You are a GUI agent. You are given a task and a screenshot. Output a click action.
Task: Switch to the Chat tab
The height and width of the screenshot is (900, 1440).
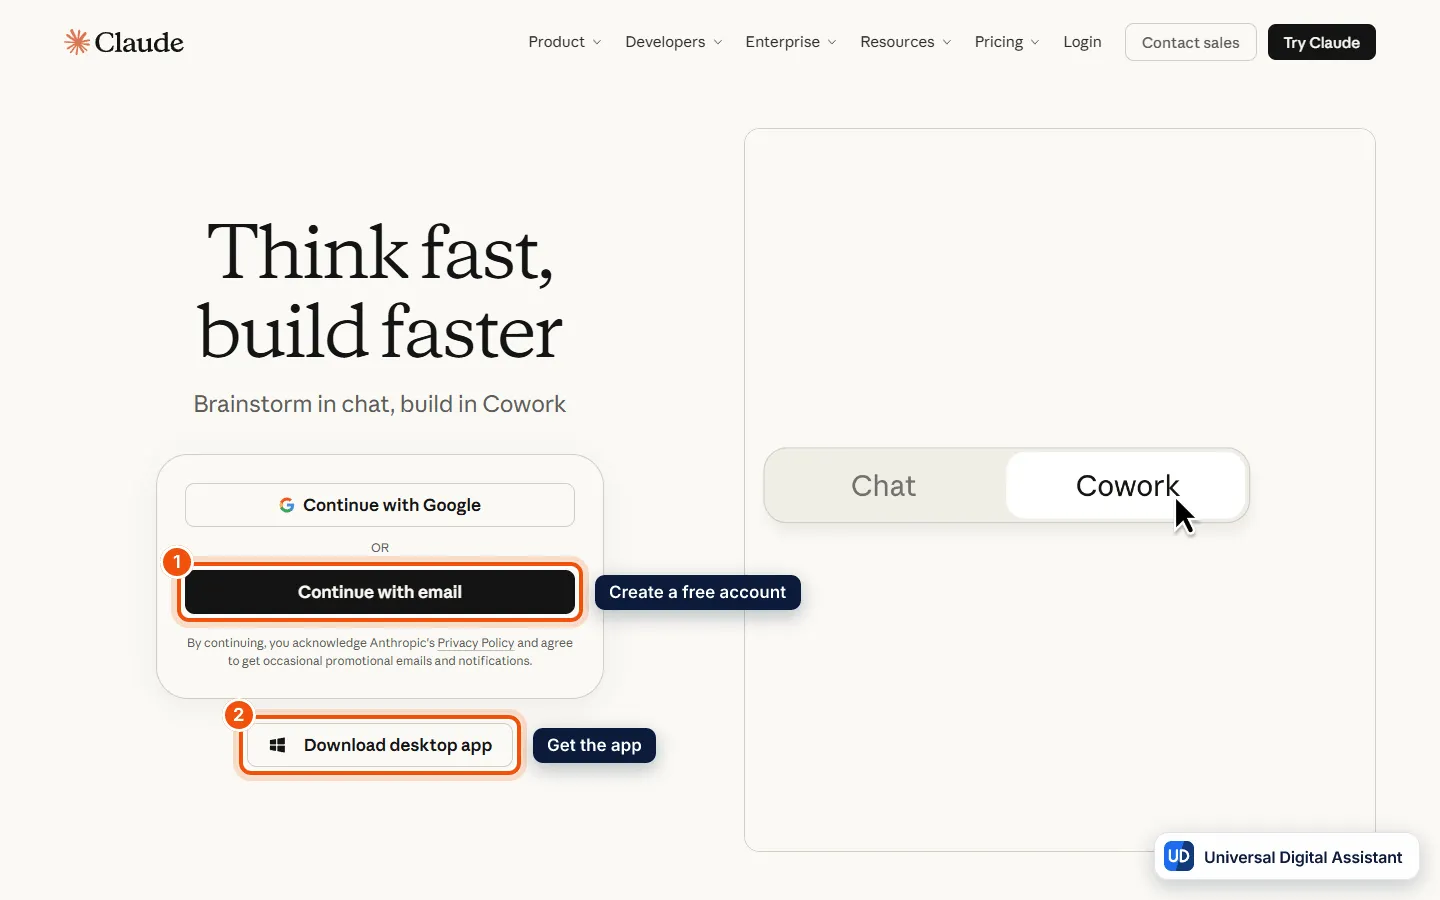(884, 486)
